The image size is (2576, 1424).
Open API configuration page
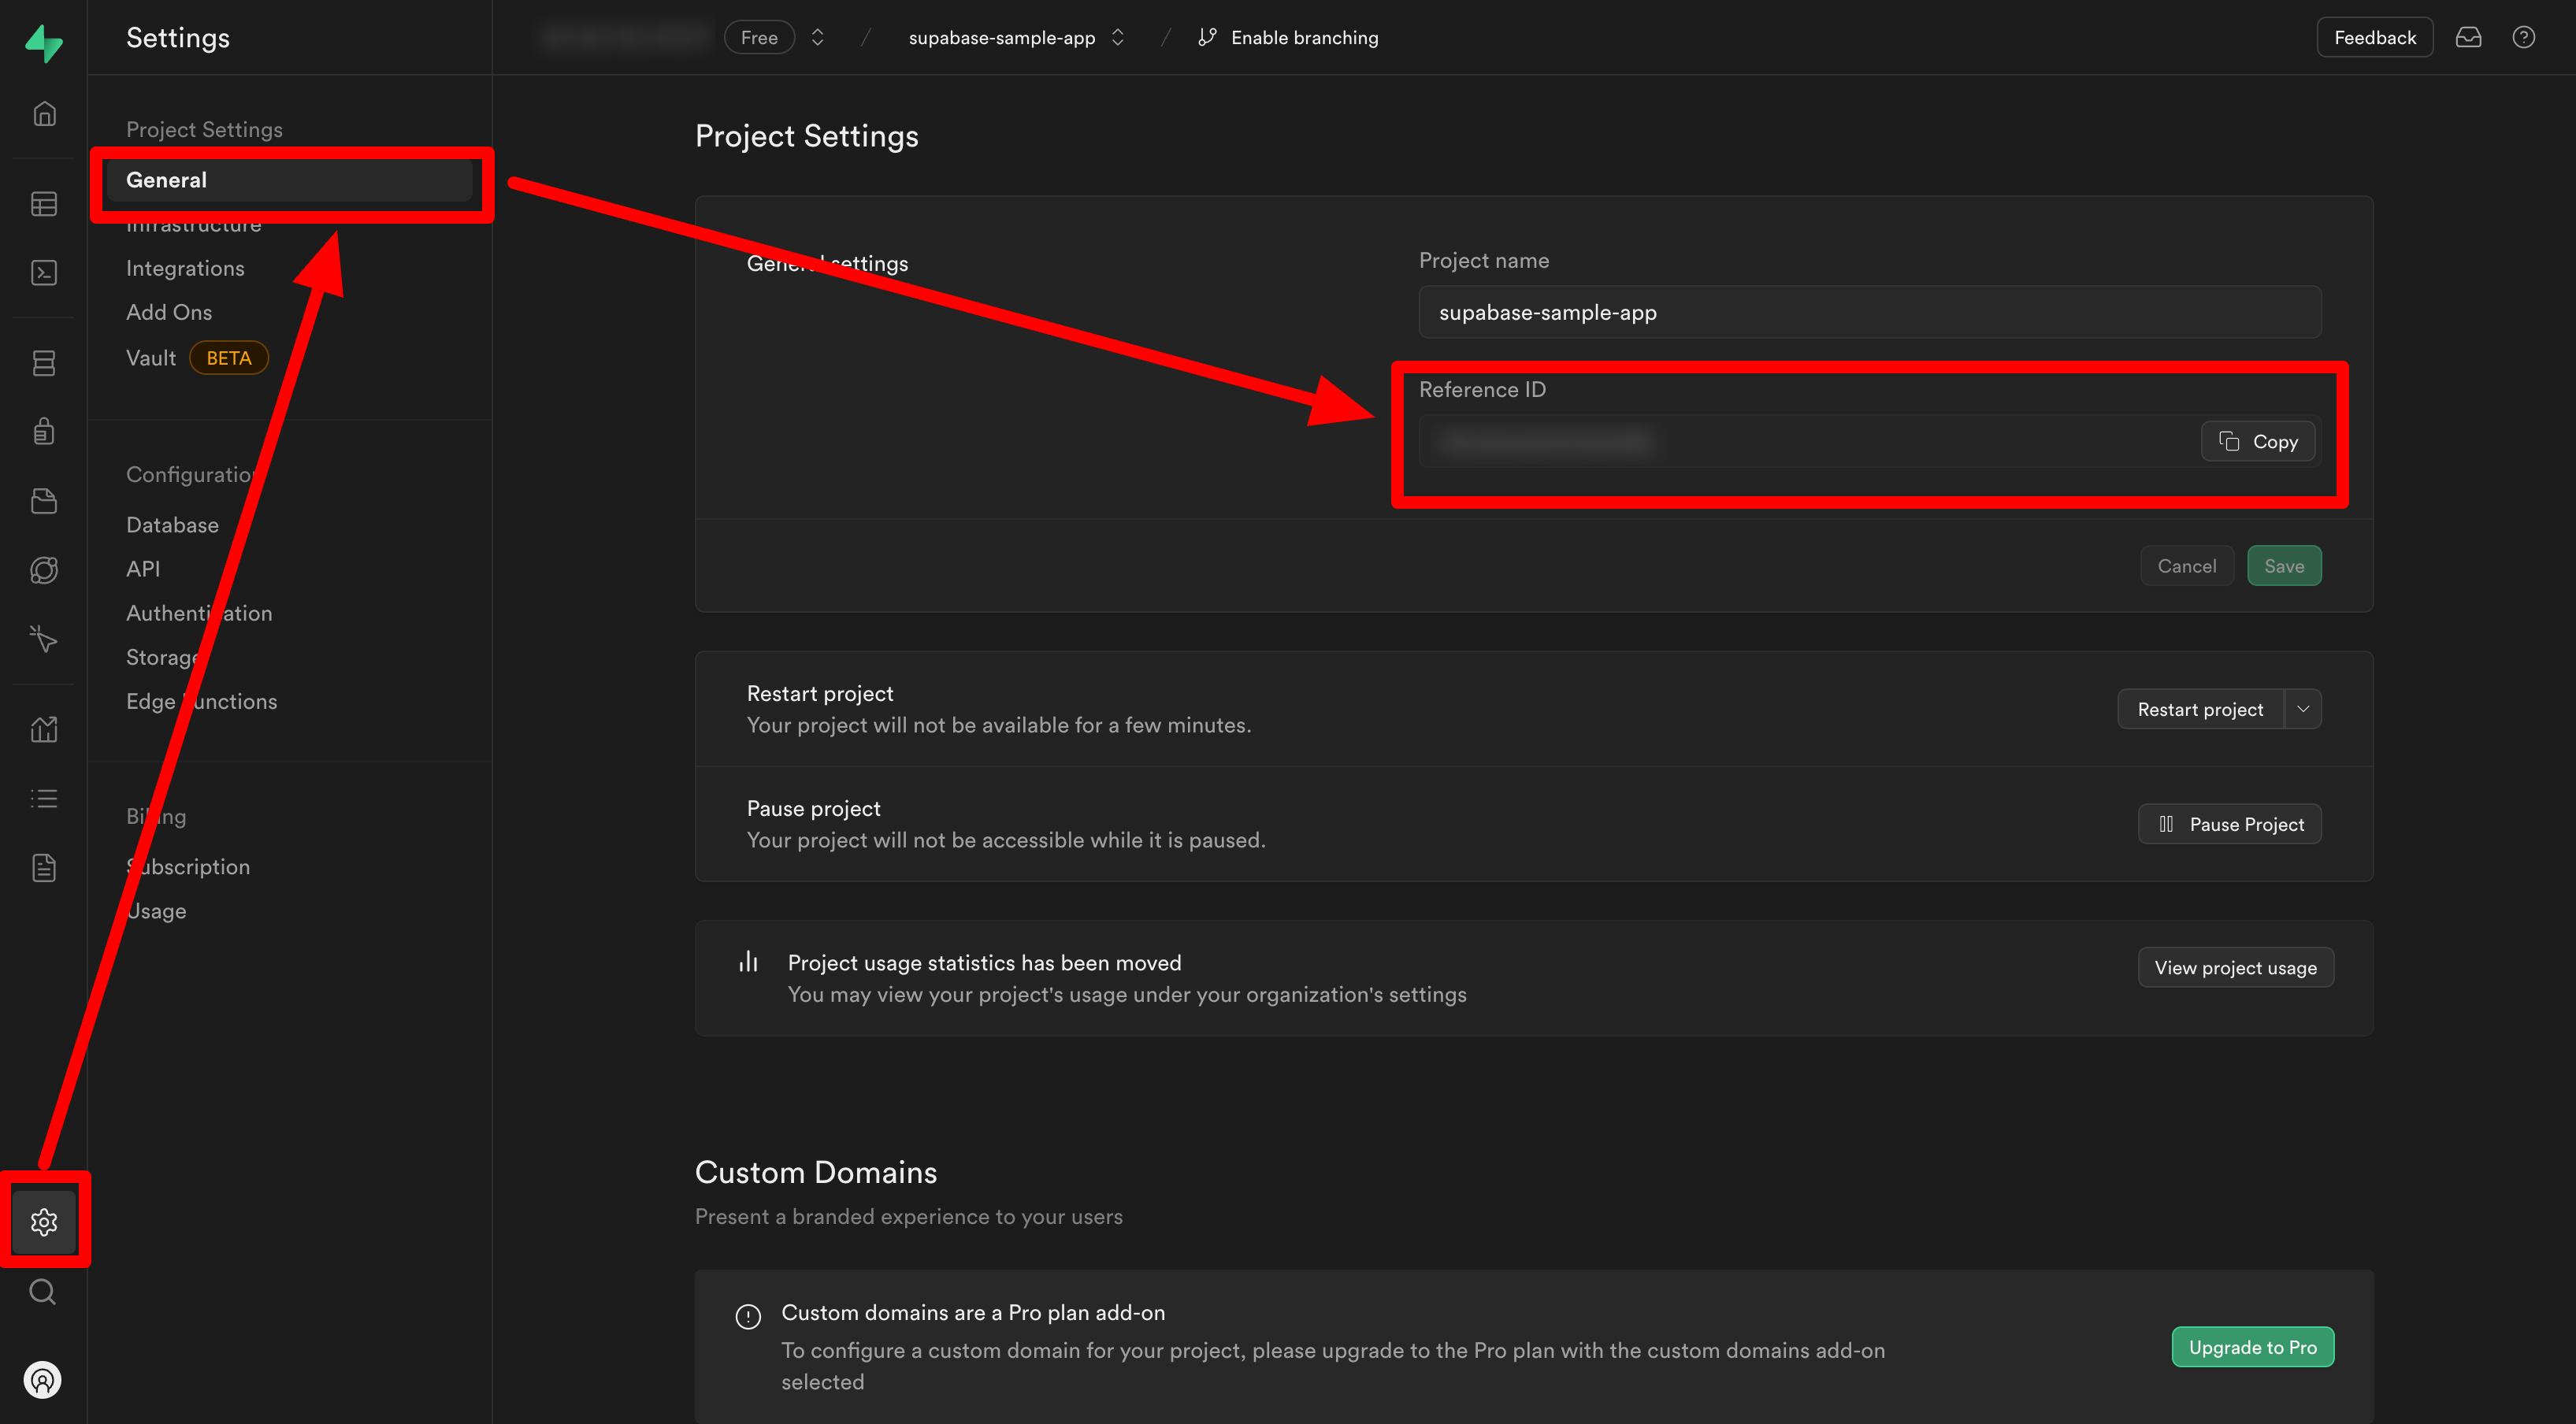pos(143,569)
